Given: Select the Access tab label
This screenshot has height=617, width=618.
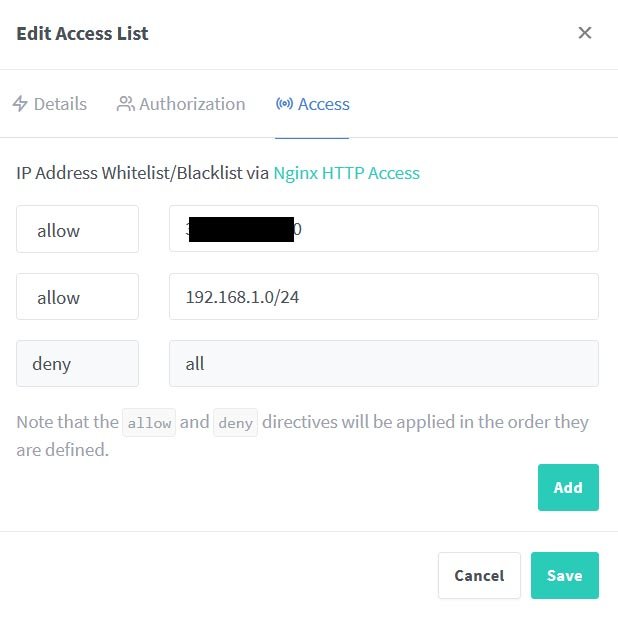Looking at the screenshot, I should 324,104.
